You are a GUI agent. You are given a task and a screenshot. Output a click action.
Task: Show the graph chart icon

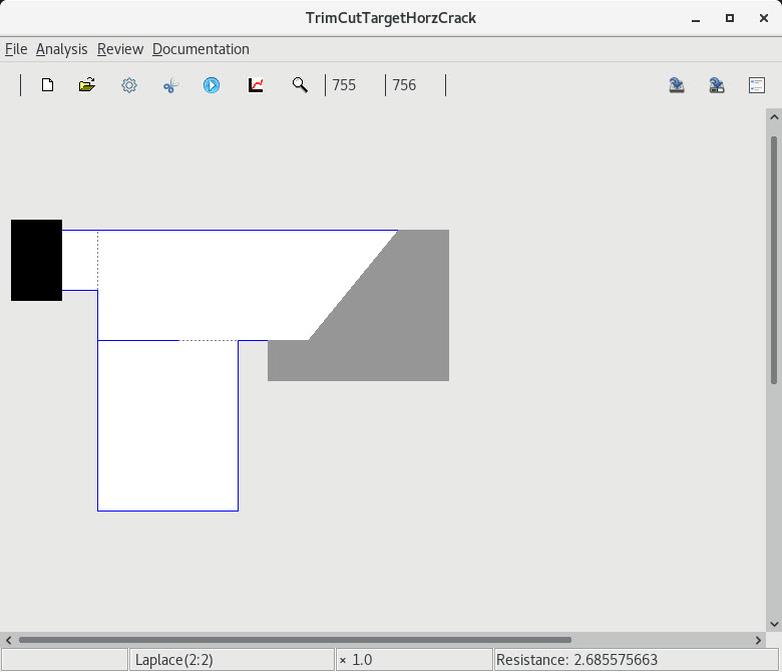(x=256, y=85)
